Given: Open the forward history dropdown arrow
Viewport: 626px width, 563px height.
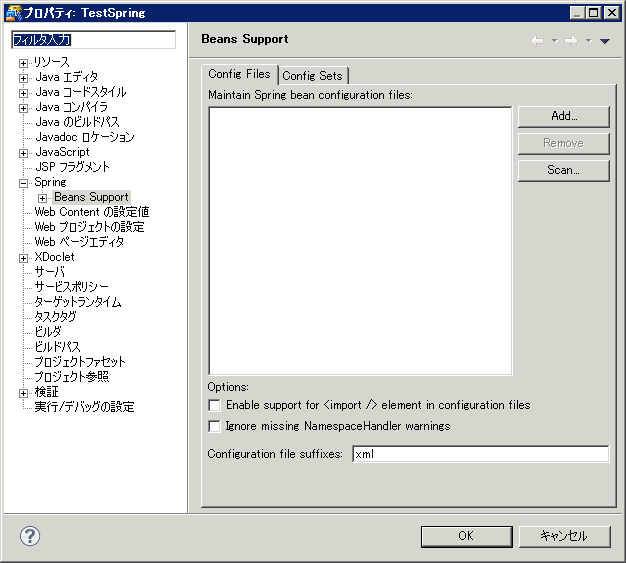Looking at the screenshot, I should click(588, 40).
